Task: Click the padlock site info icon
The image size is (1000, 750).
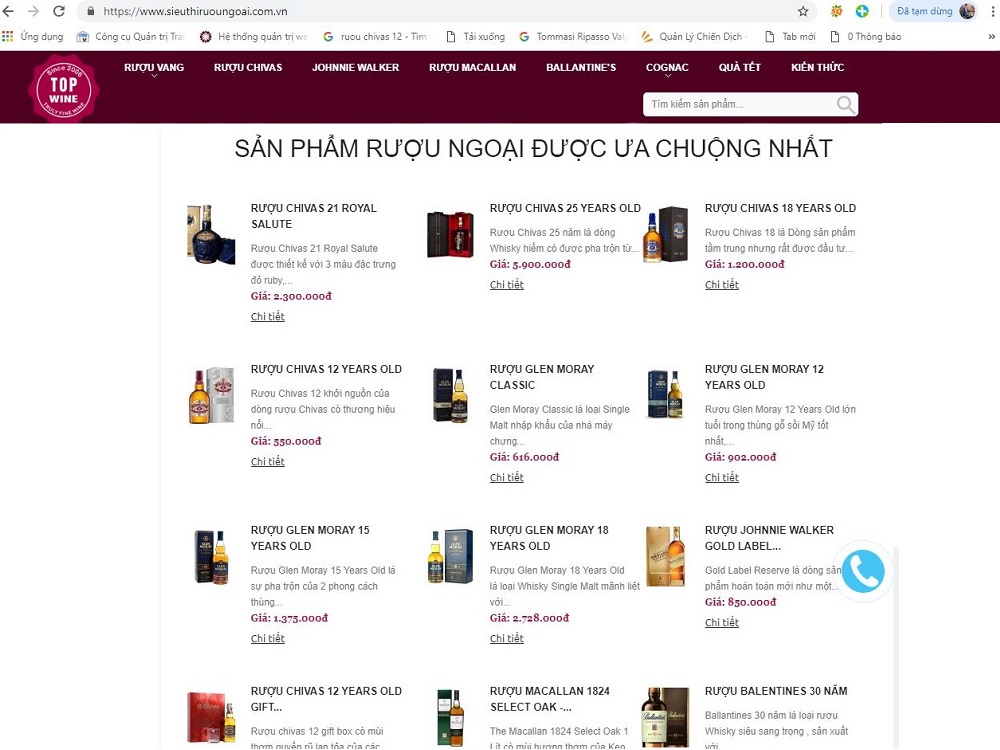Action: (91, 11)
